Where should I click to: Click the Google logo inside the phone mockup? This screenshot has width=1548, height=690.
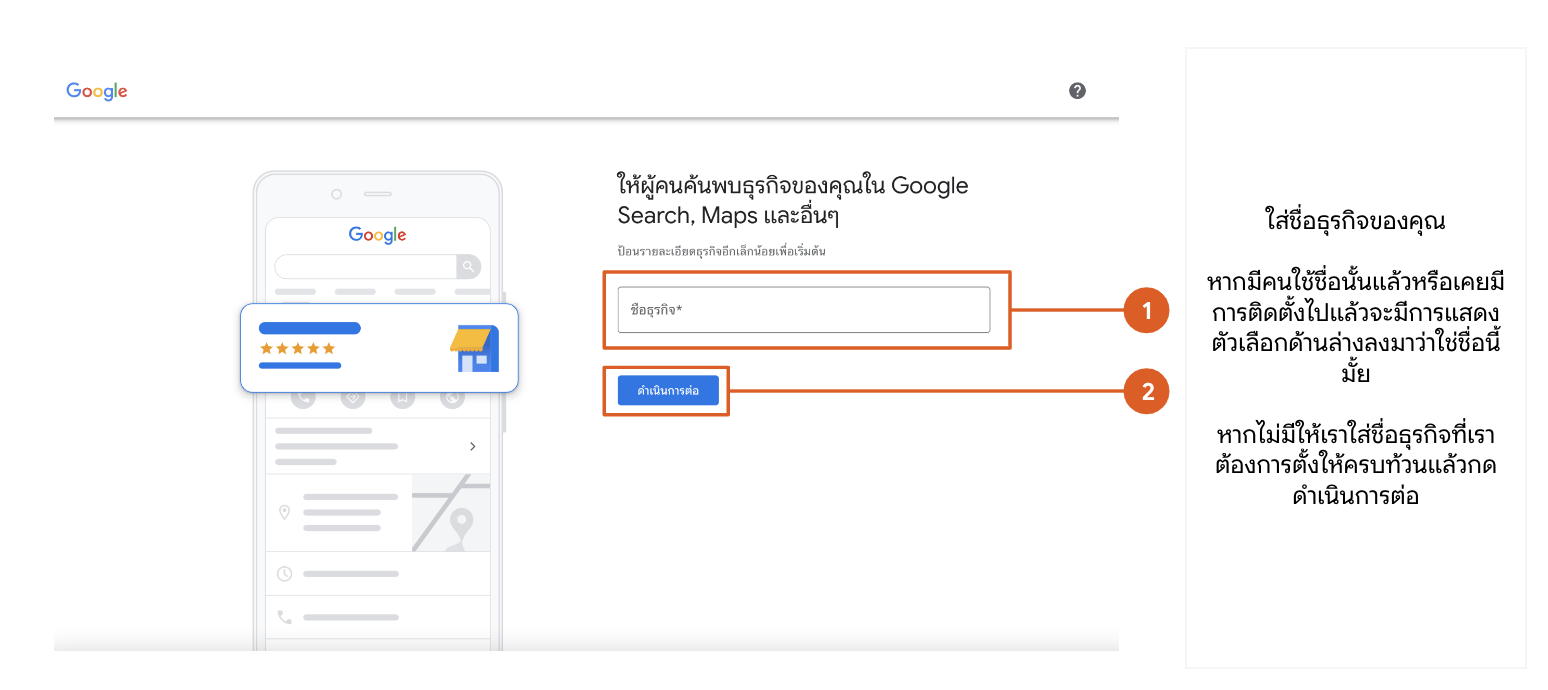point(377,235)
